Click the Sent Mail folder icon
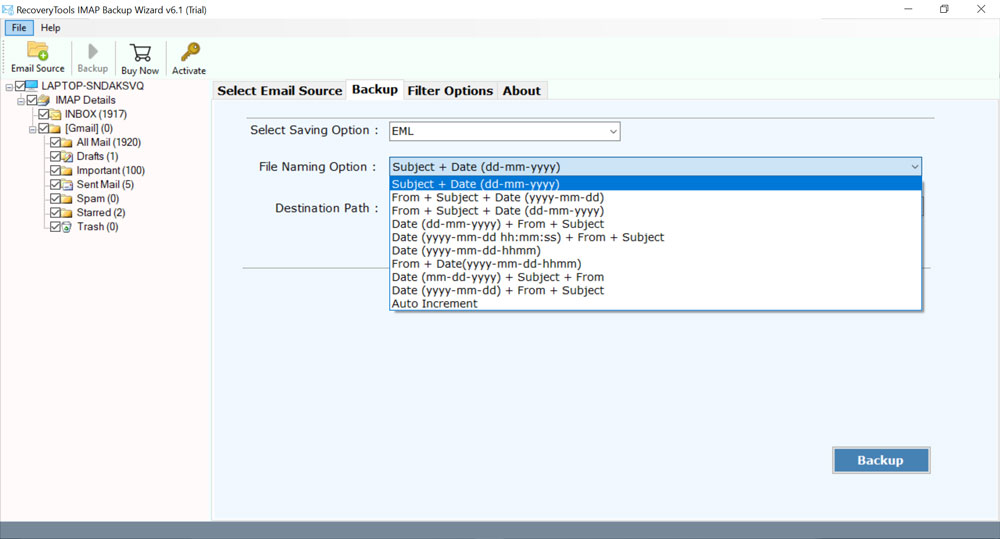The height and width of the screenshot is (539, 1000). click(x=67, y=184)
